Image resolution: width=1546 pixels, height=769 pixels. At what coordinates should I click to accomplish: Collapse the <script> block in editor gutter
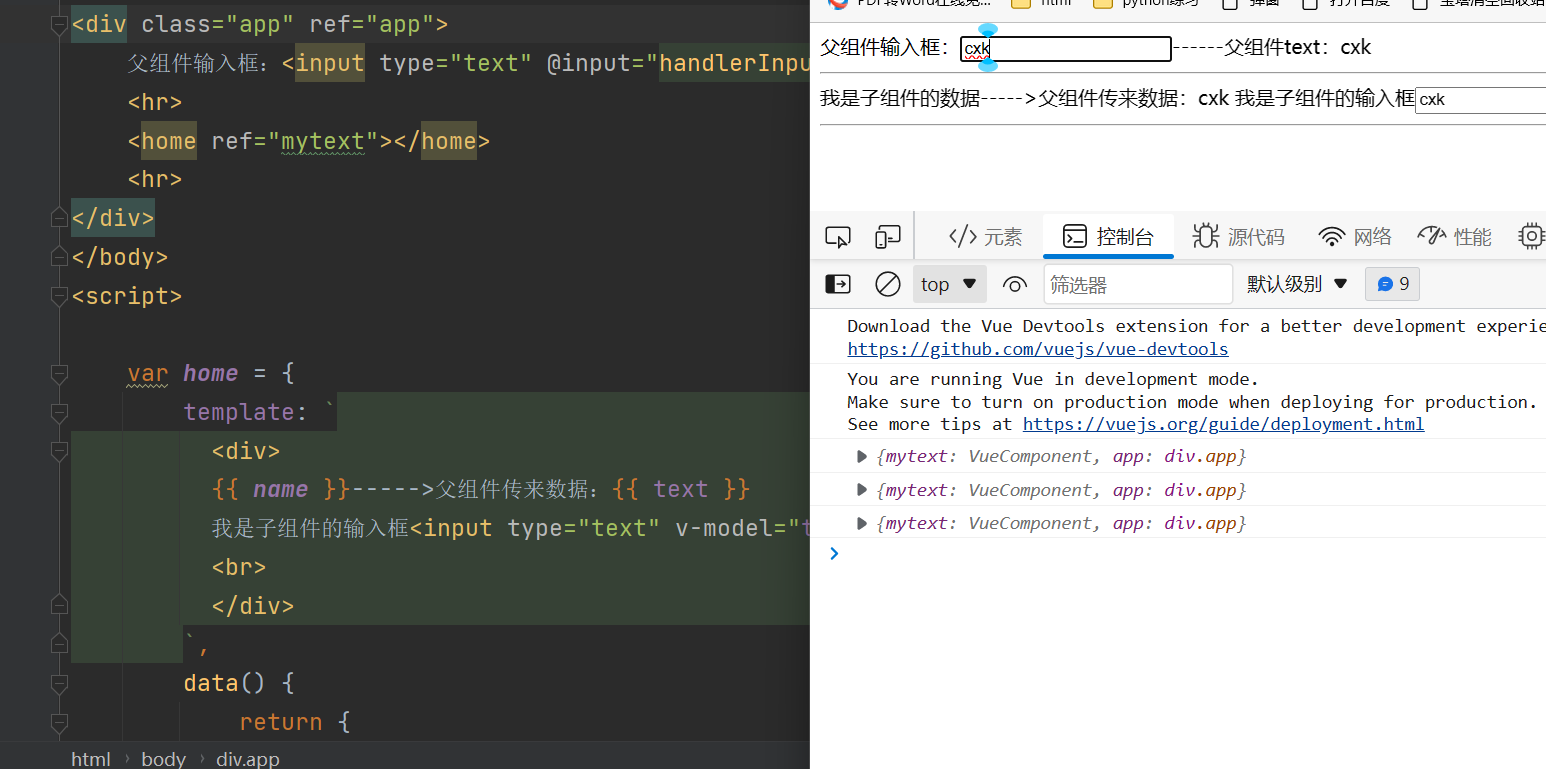(x=59, y=296)
